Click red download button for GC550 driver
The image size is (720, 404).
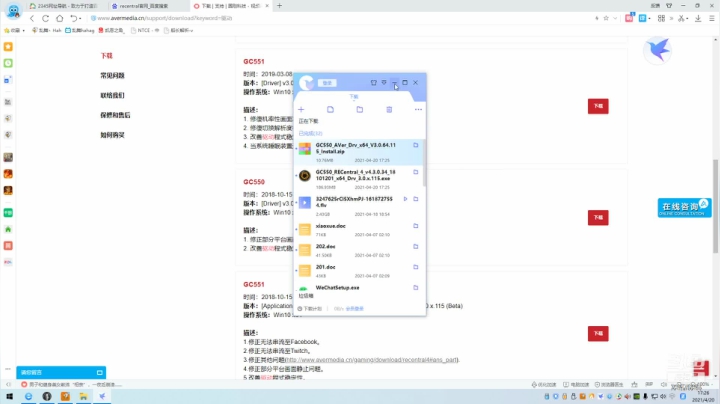click(598, 218)
